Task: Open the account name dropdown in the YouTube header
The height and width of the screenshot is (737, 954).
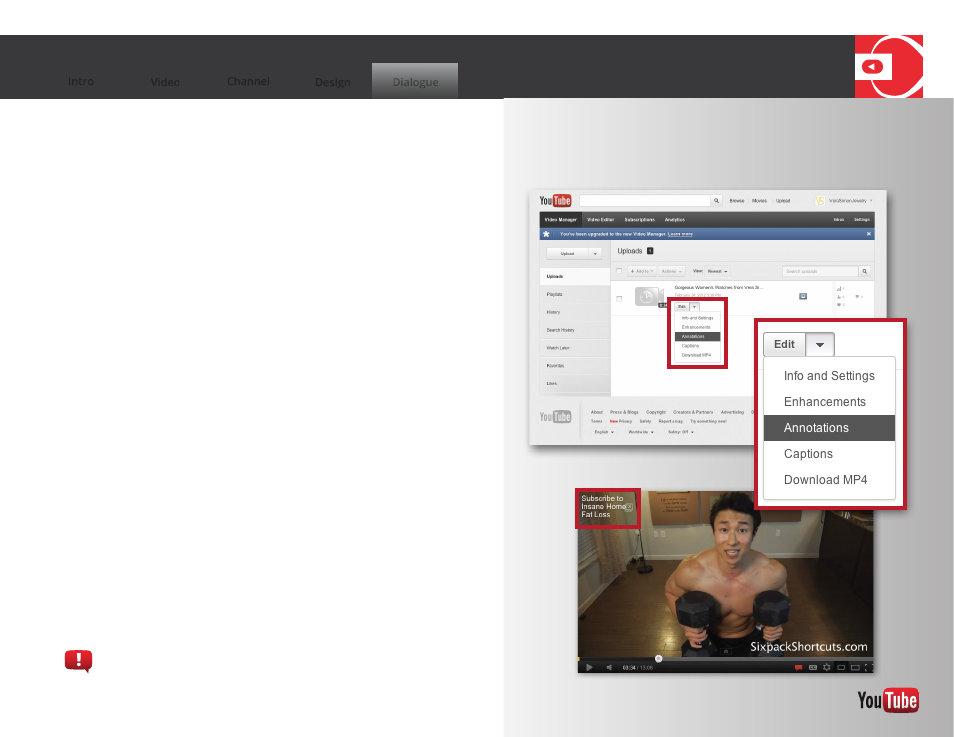Action: [x=850, y=200]
